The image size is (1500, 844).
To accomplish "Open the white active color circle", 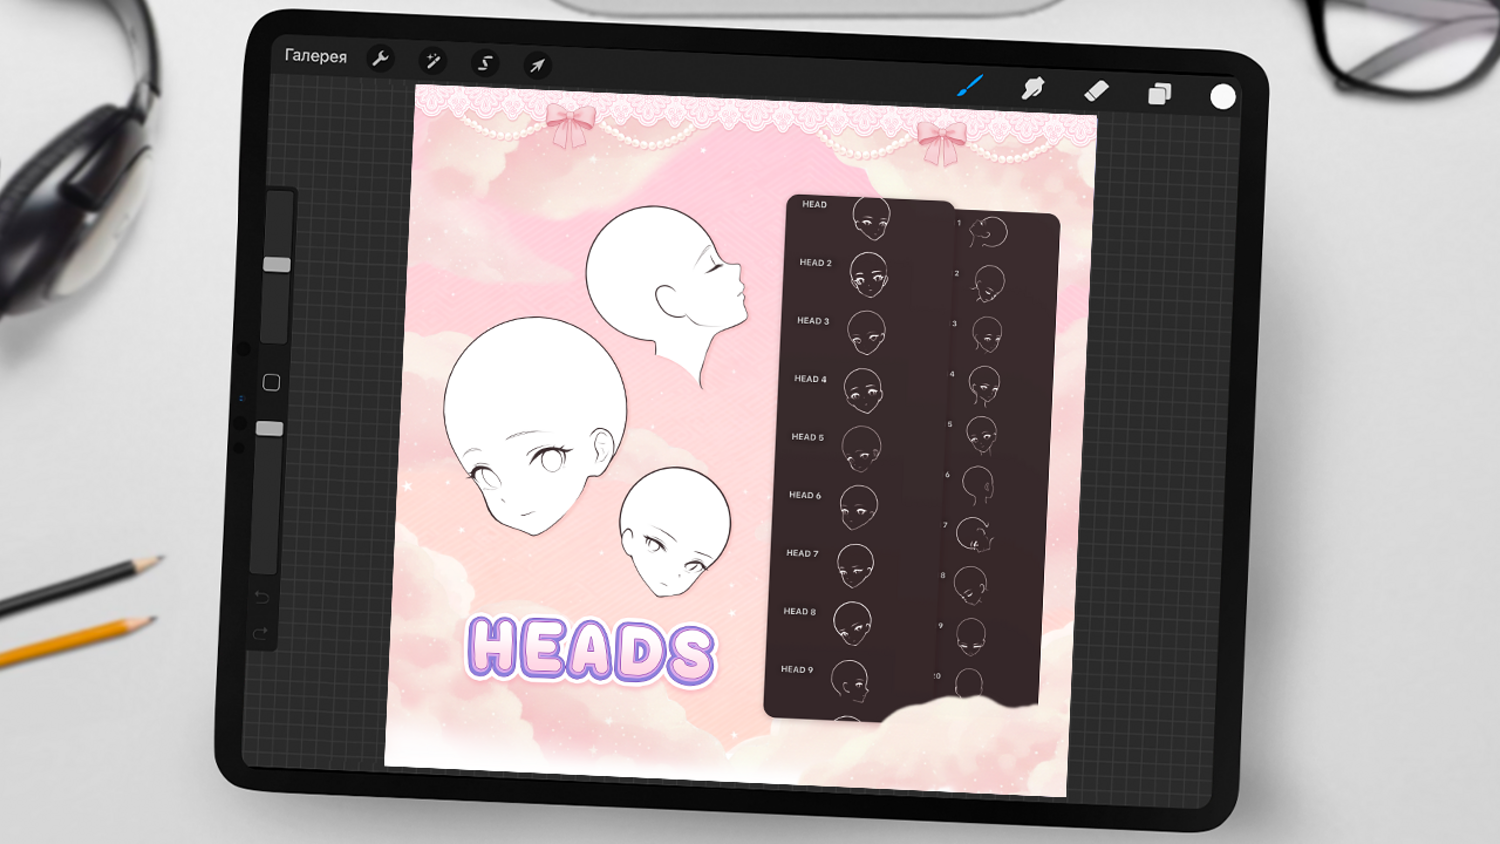I will click(x=1222, y=96).
